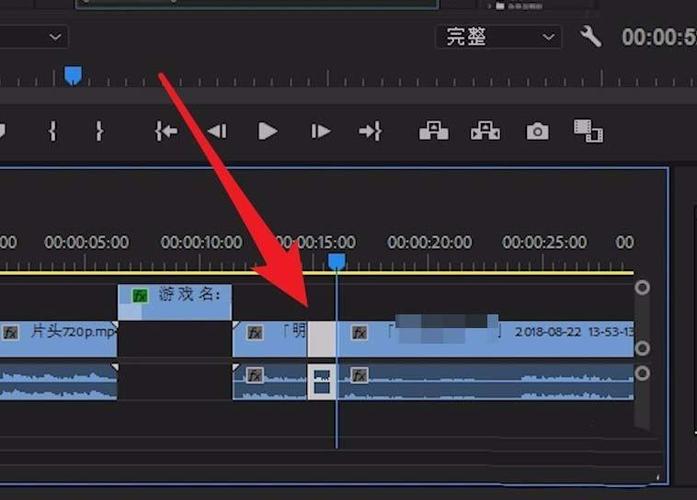Mark In with the left brace icon
This screenshot has height=500, width=697.
[53, 132]
